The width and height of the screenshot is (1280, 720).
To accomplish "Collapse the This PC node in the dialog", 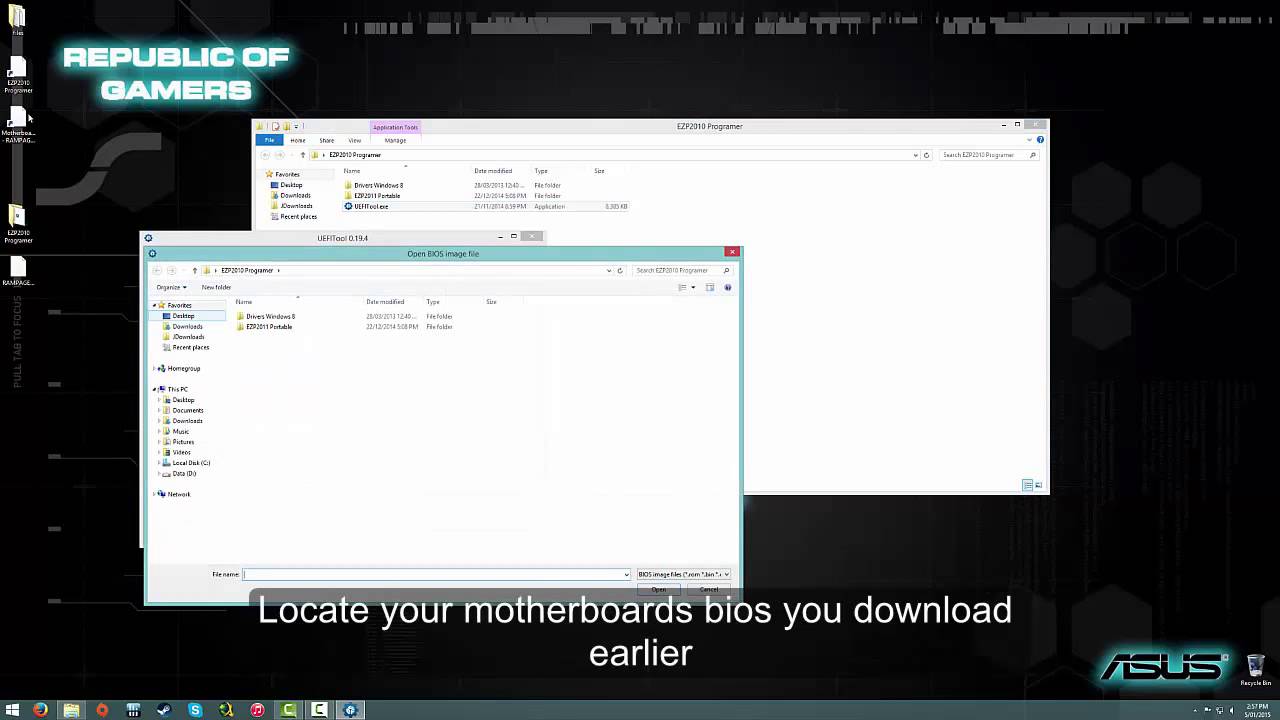I will coord(154,389).
